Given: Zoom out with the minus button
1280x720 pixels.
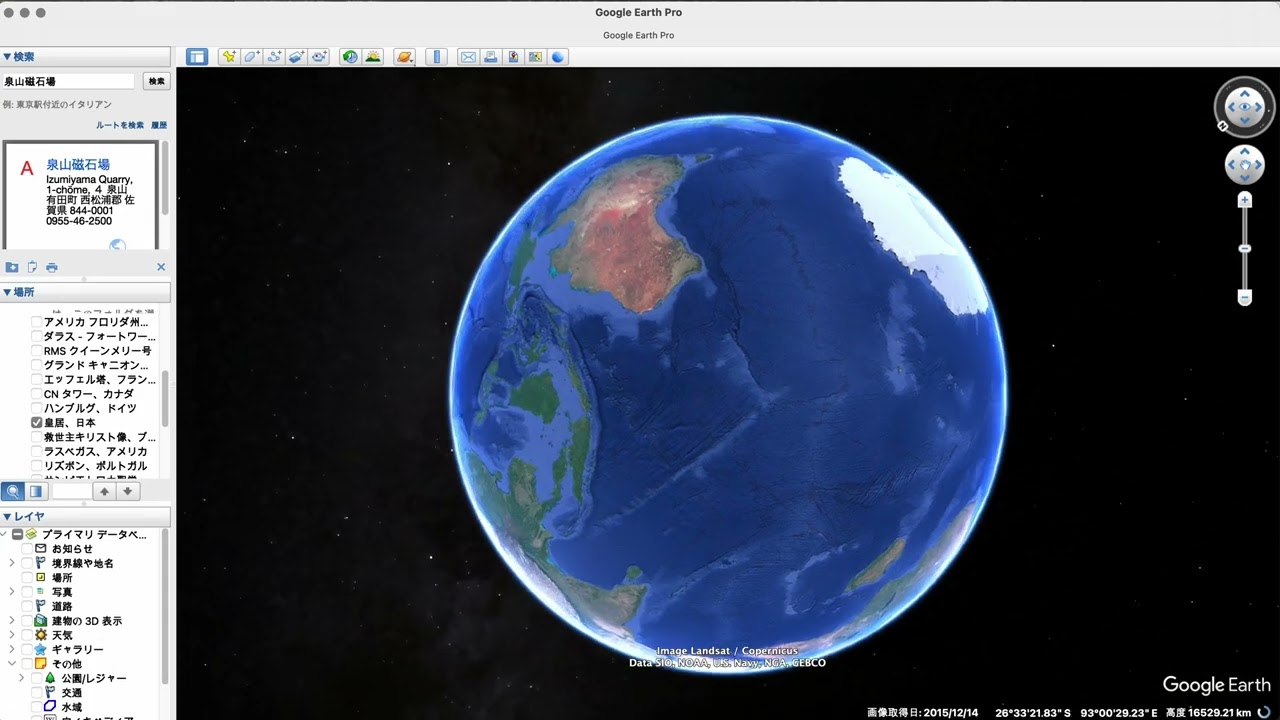Looking at the screenshot, I should [x=1245, y=298].
